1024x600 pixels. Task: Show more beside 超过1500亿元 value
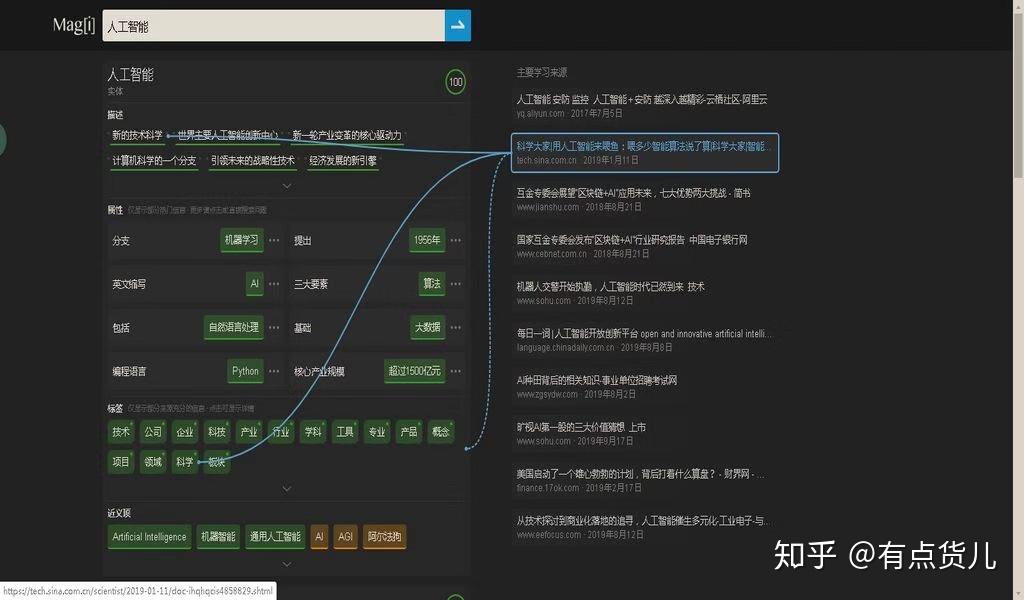(456, 371)
